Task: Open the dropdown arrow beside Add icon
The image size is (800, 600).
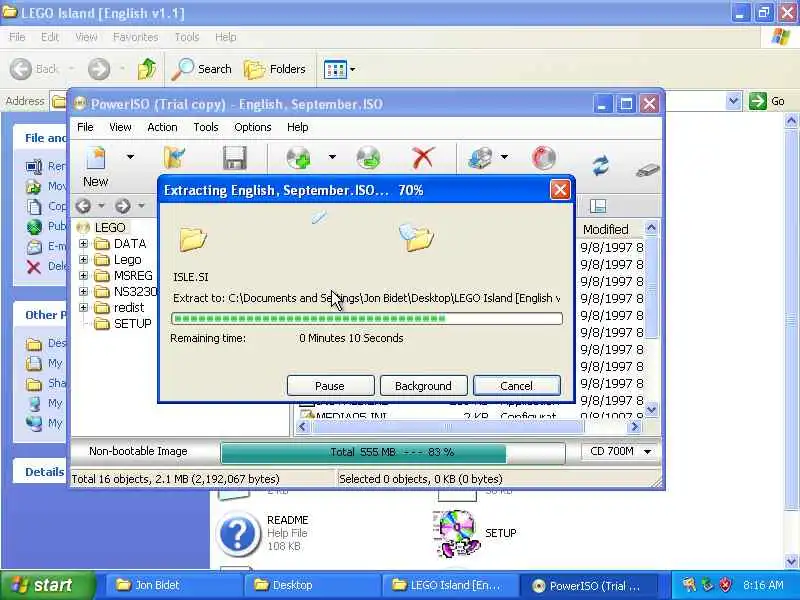Action: (x=332, y=157)
